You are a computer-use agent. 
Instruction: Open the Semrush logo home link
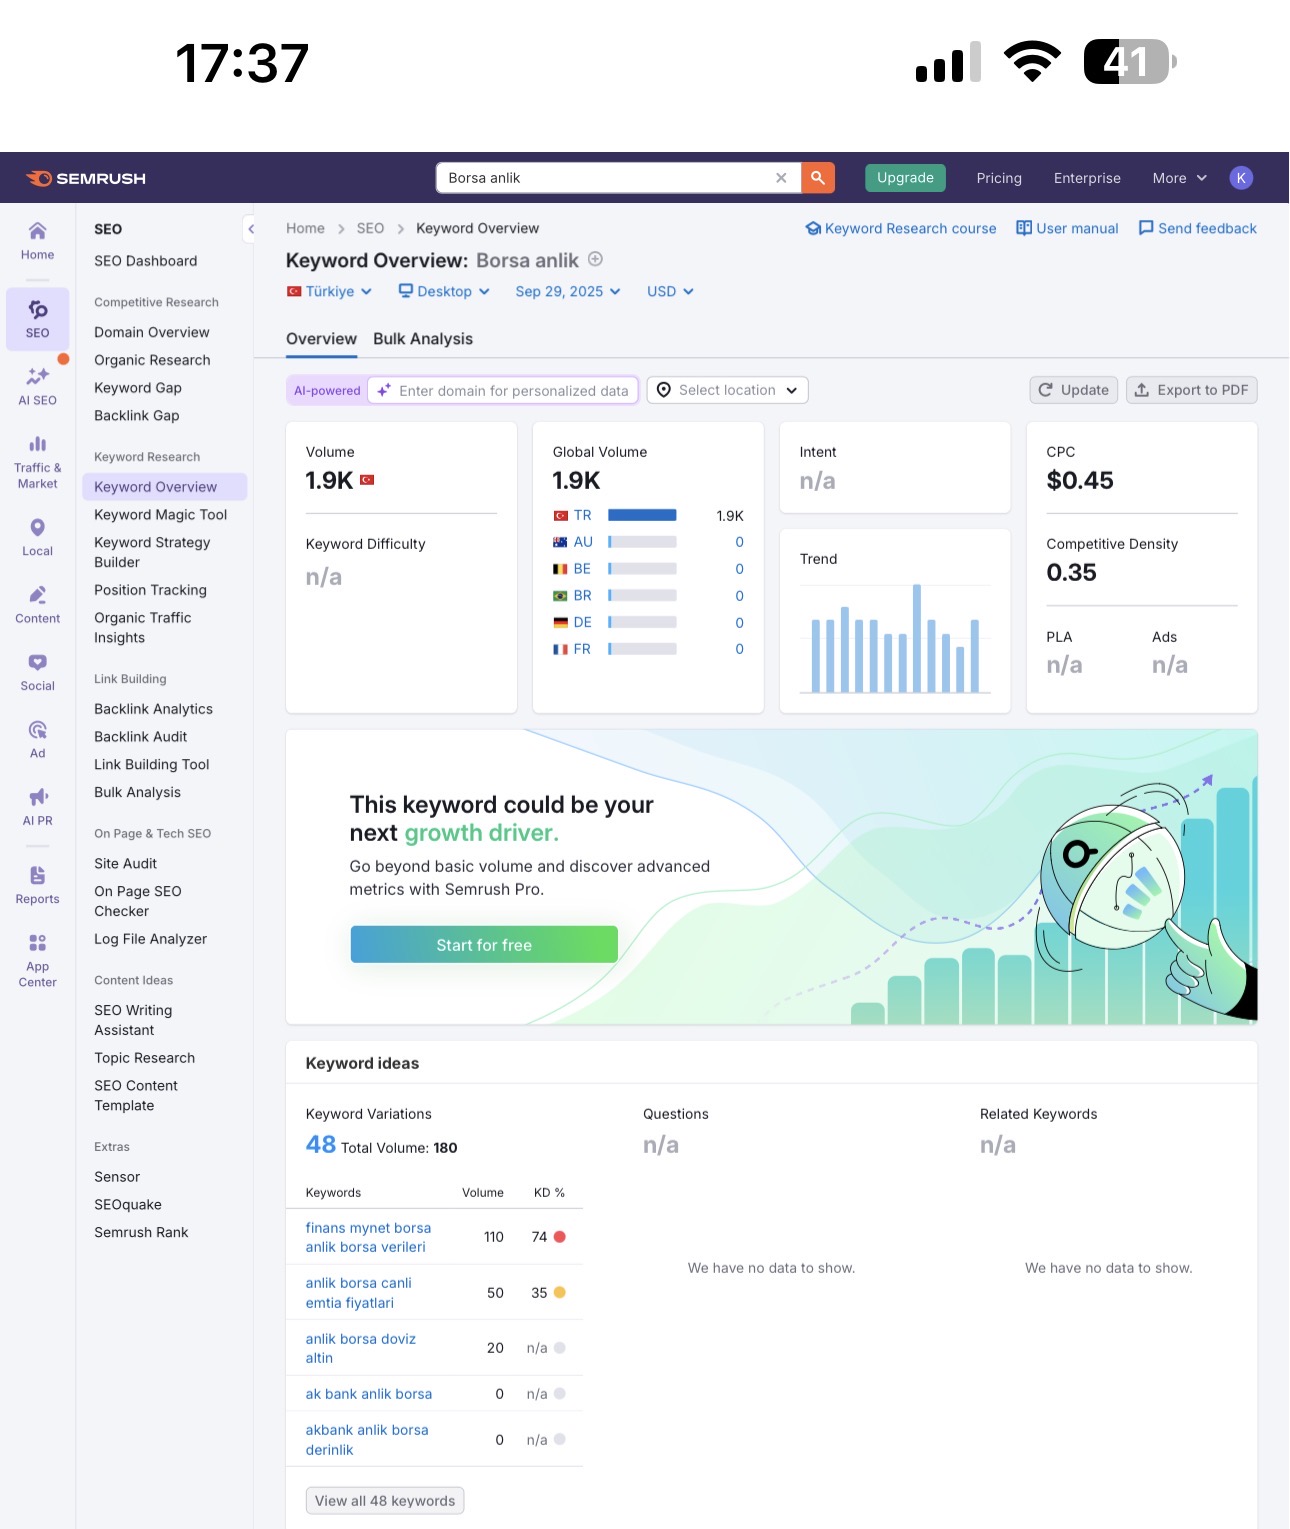[86, 178]
